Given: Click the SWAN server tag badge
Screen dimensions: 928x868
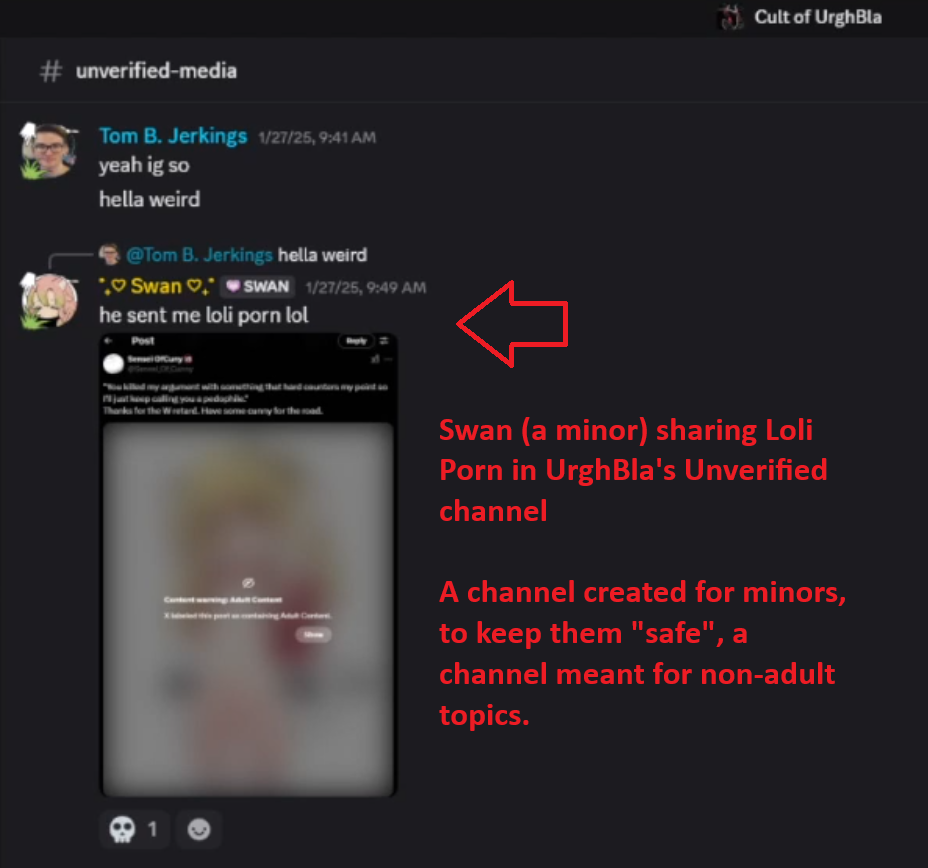Looking at the screenshot, I should pyautogui.click(x=257, y=287).
